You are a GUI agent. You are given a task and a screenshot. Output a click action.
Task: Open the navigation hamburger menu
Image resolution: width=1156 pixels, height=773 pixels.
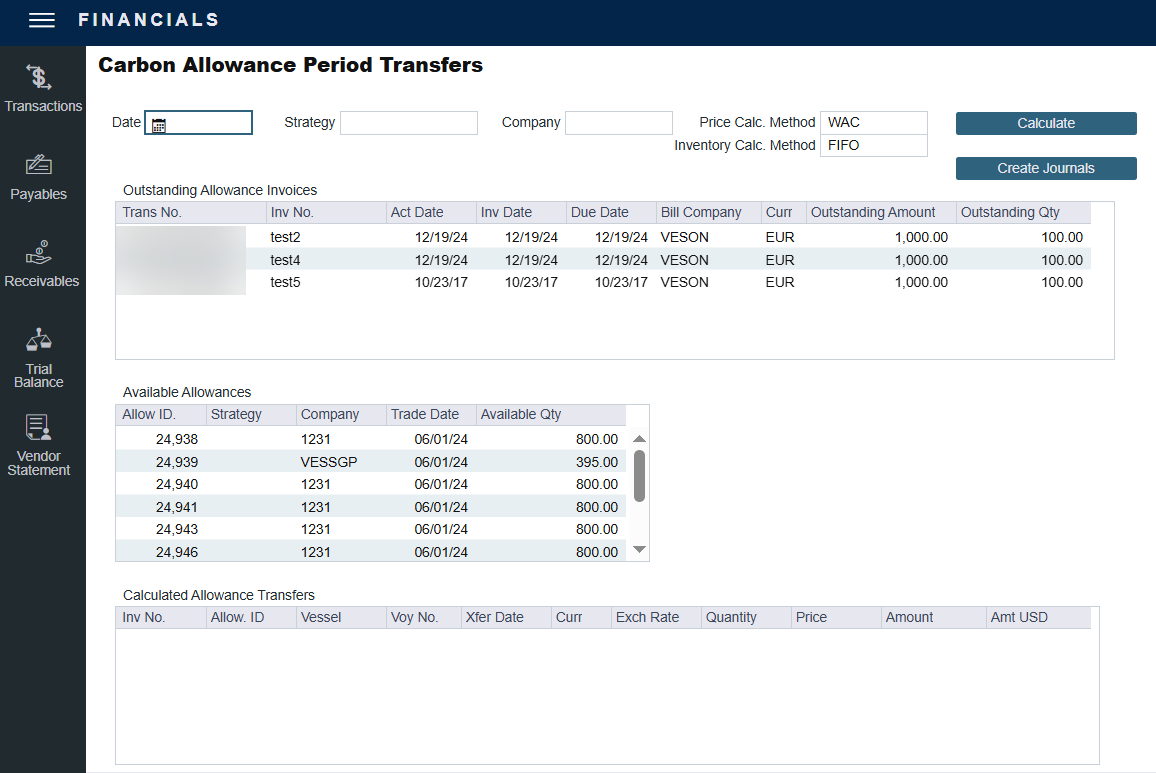point(41,19)
